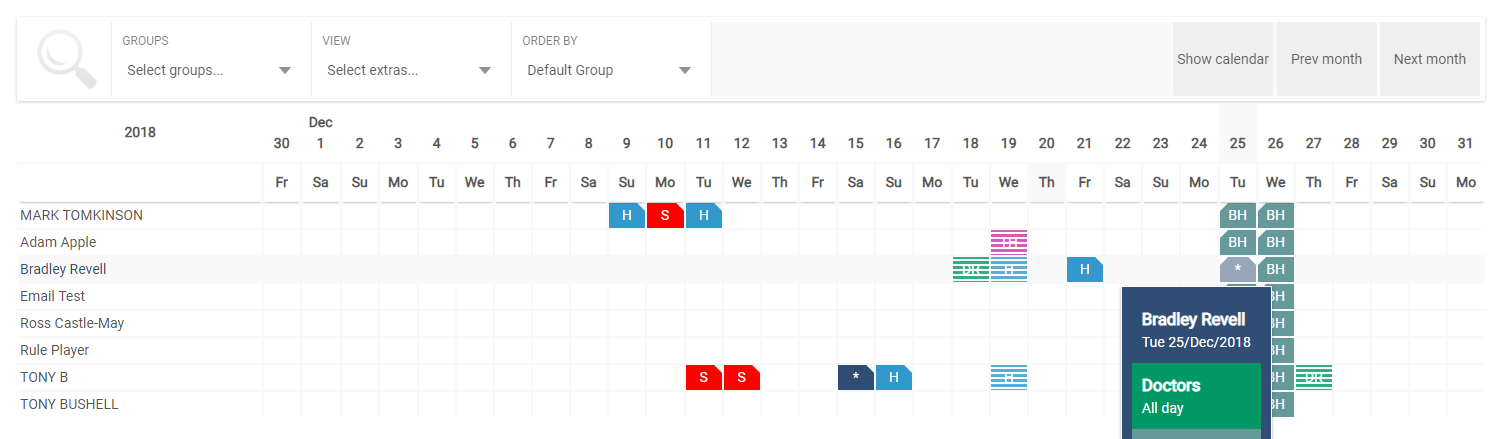Click the Show calendar button

1223,59
